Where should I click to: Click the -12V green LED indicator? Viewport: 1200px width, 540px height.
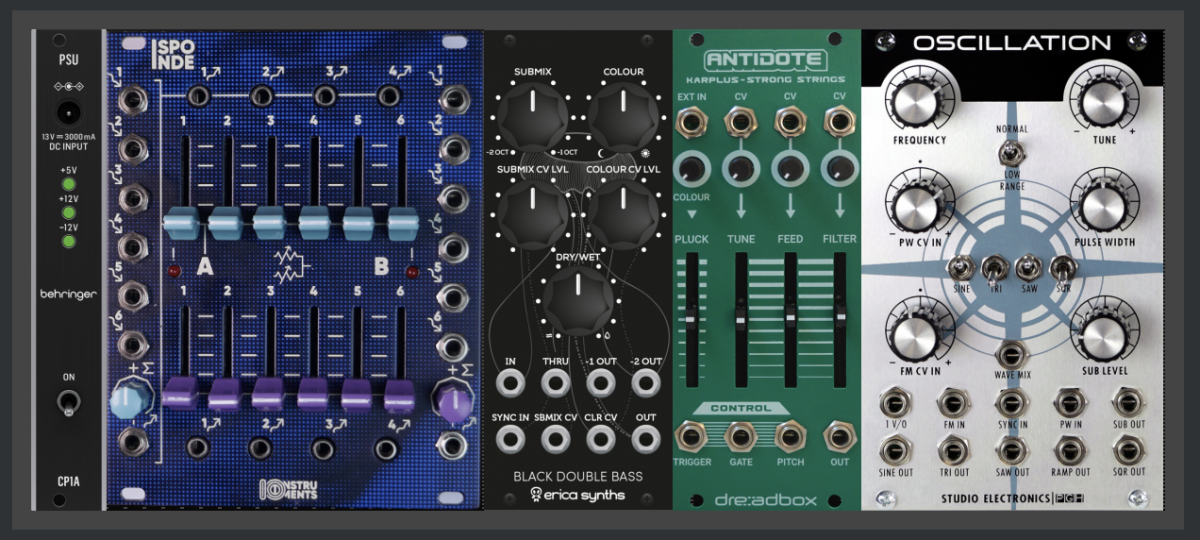point(69,240)
